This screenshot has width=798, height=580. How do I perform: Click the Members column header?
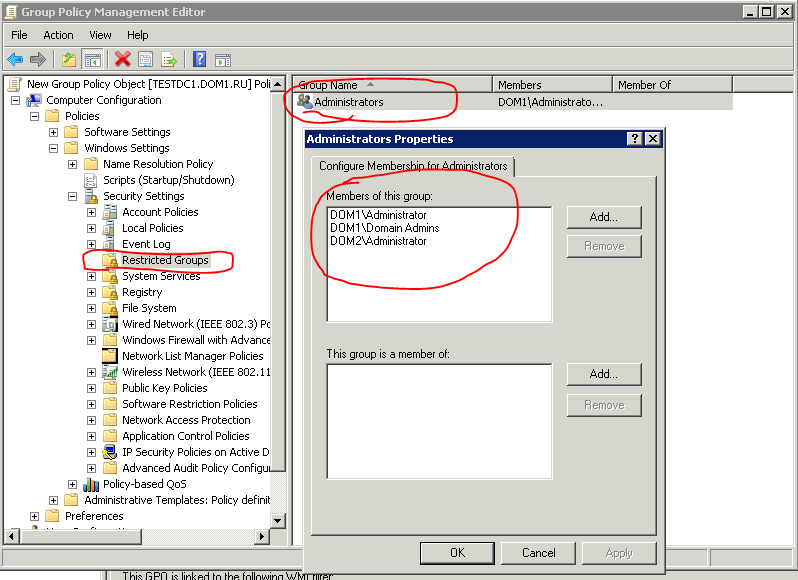point(552,84)
